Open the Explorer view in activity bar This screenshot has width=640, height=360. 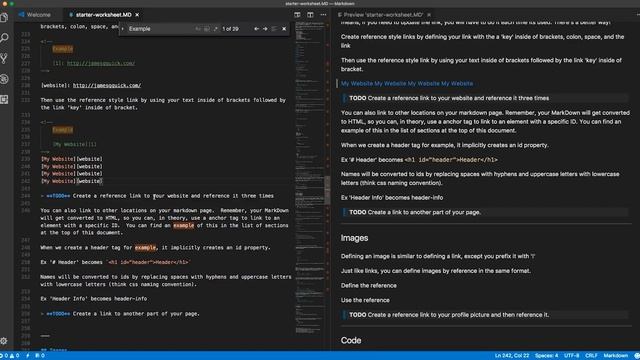4,18
